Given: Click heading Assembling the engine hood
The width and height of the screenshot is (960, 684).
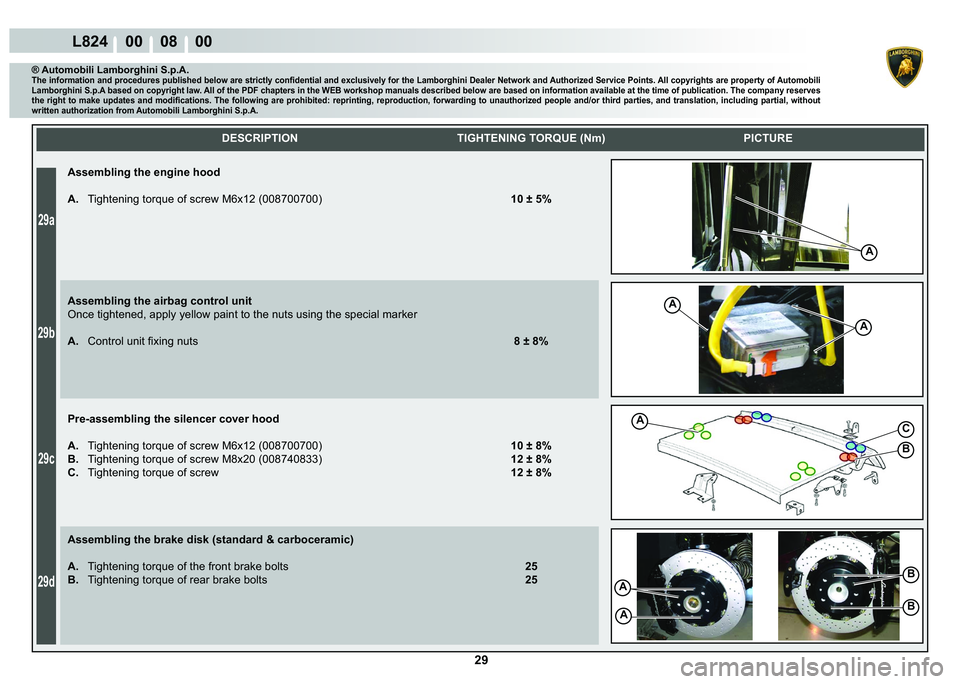Looking at the screenshot, I should [144, 173].
